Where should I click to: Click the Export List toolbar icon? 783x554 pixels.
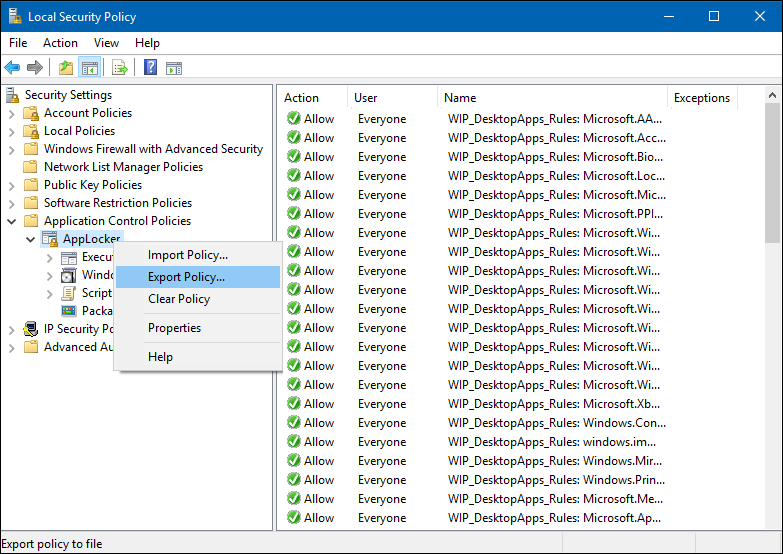point(120,68)
